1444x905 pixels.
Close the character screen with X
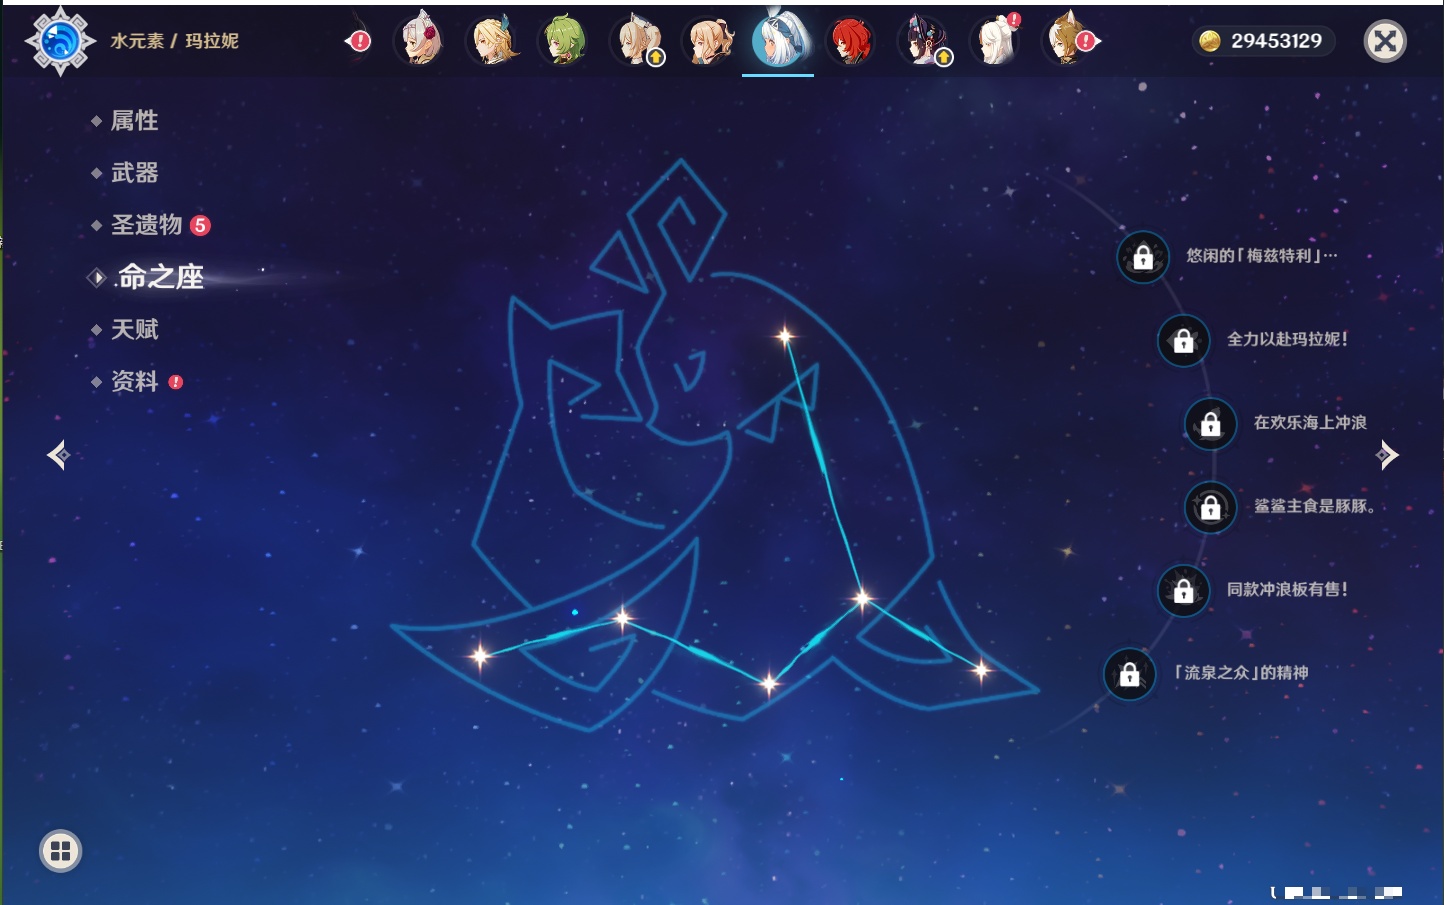[x=1385, y=41]
